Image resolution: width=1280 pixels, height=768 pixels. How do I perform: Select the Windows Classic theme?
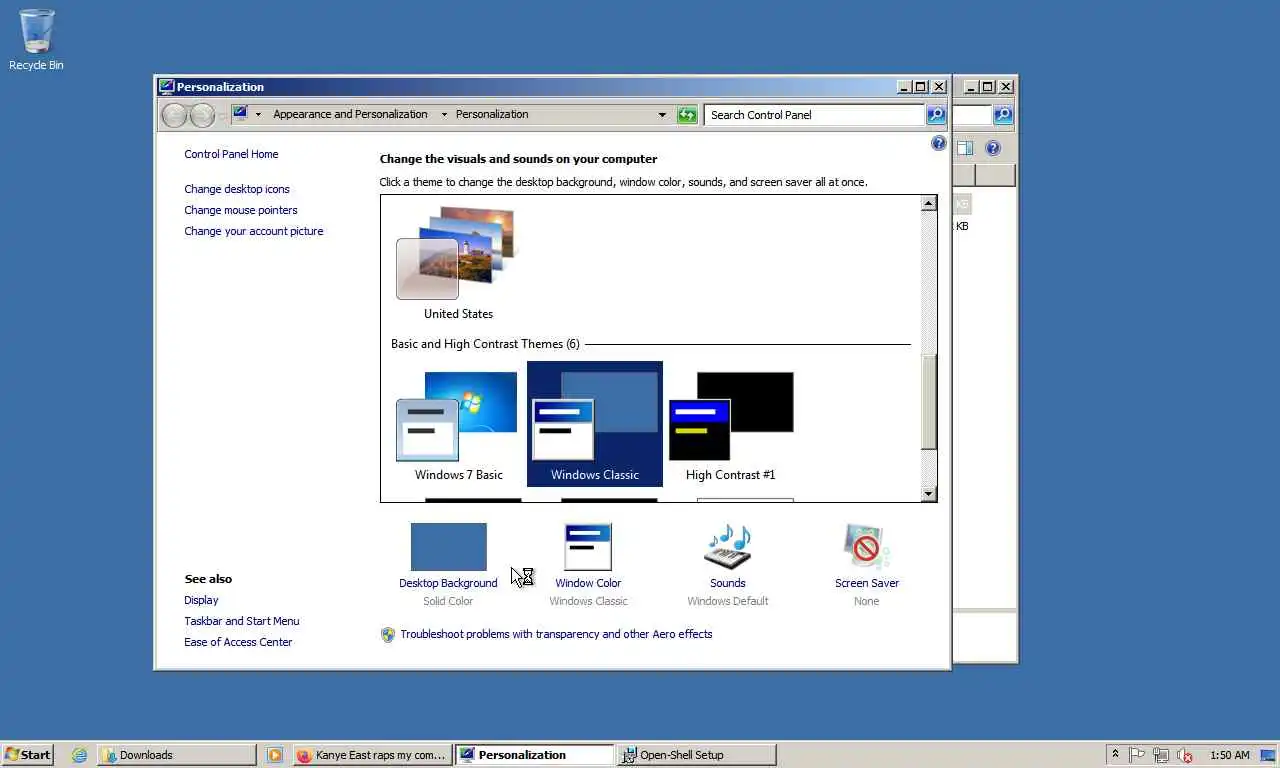594,425
